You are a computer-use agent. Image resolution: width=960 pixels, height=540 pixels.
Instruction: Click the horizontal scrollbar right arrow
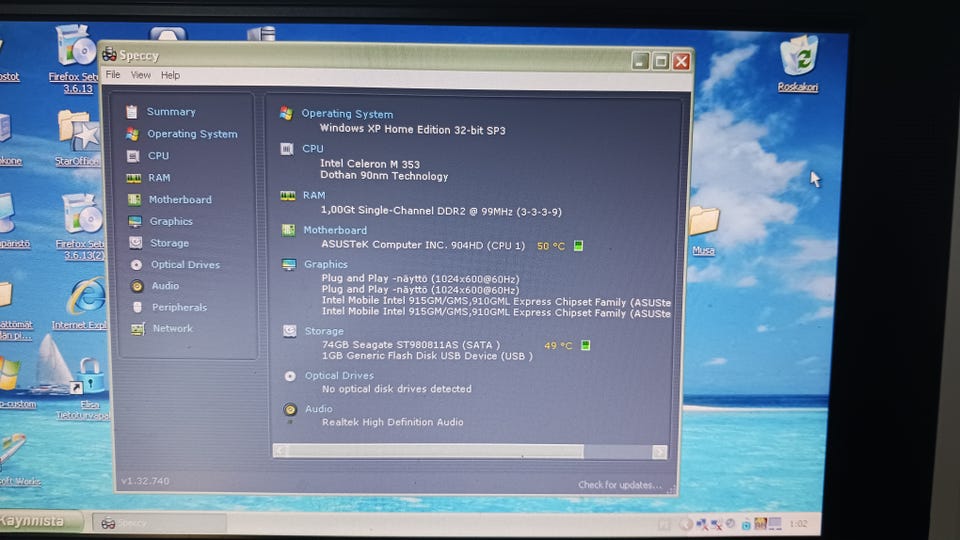click(x=659, y=452)
